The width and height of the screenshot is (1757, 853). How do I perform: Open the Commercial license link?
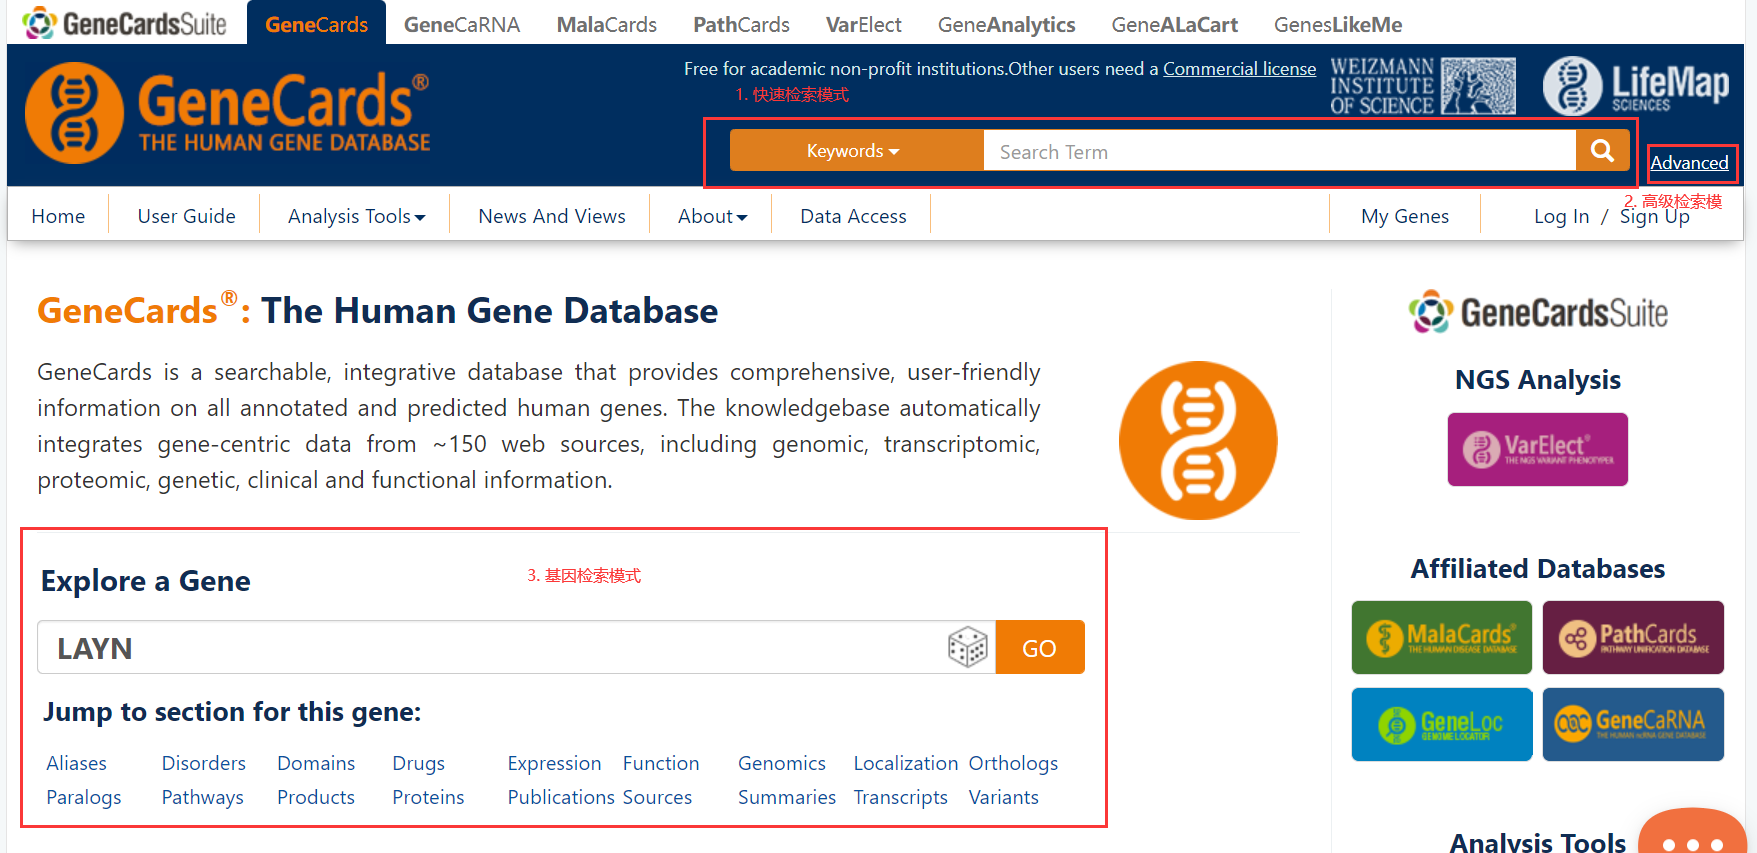pyautogui.click(x=1239, y=69)
